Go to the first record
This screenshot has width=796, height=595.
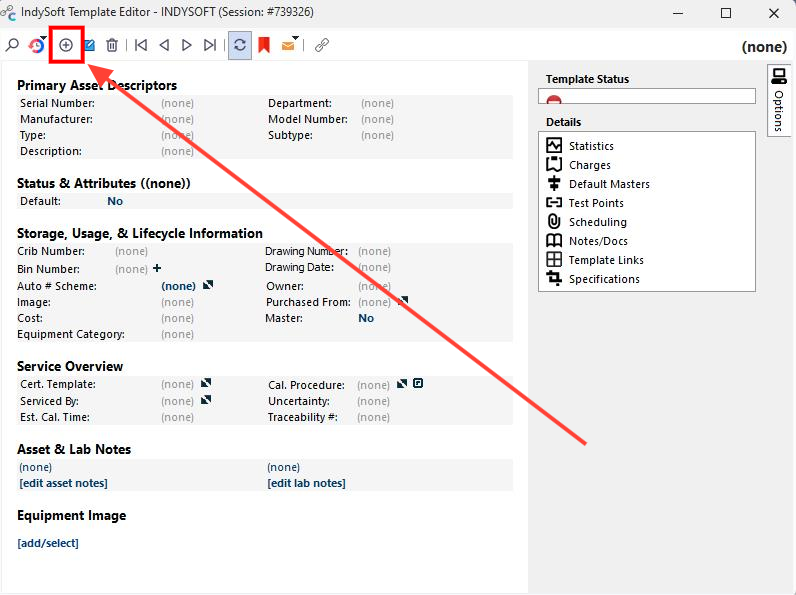click(141, 45)
